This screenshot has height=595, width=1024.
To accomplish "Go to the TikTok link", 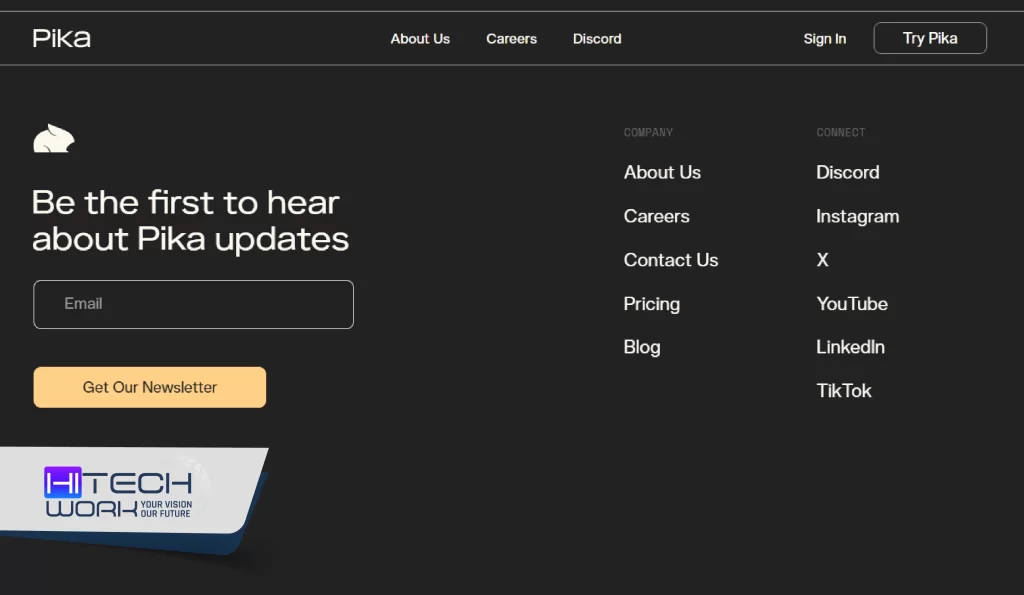I will click(844, 391).
